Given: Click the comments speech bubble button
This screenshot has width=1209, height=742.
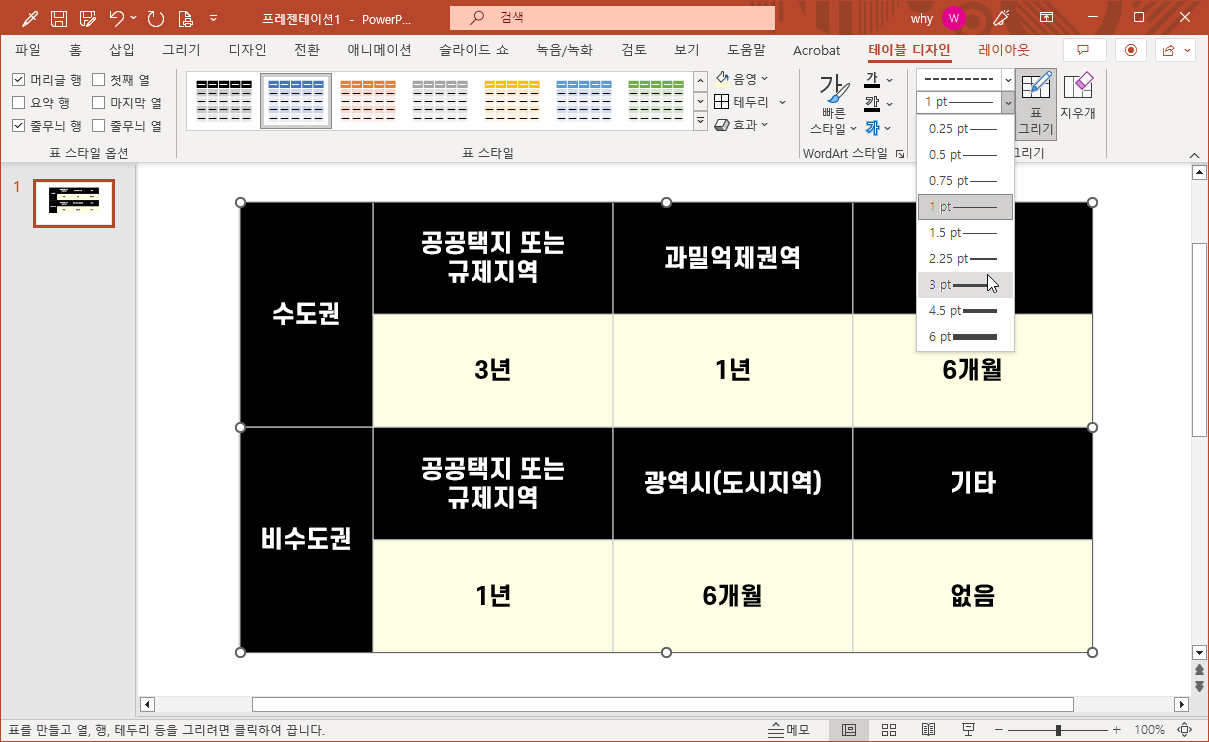Looking at the screenshot, I should (1084, 50).
